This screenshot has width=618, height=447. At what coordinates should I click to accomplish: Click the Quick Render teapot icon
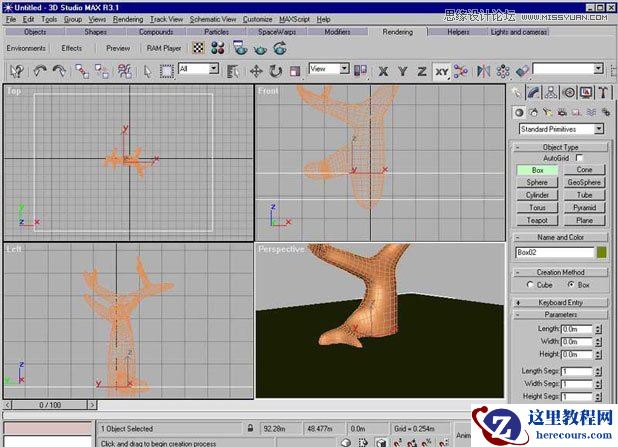tap(260, 49)
